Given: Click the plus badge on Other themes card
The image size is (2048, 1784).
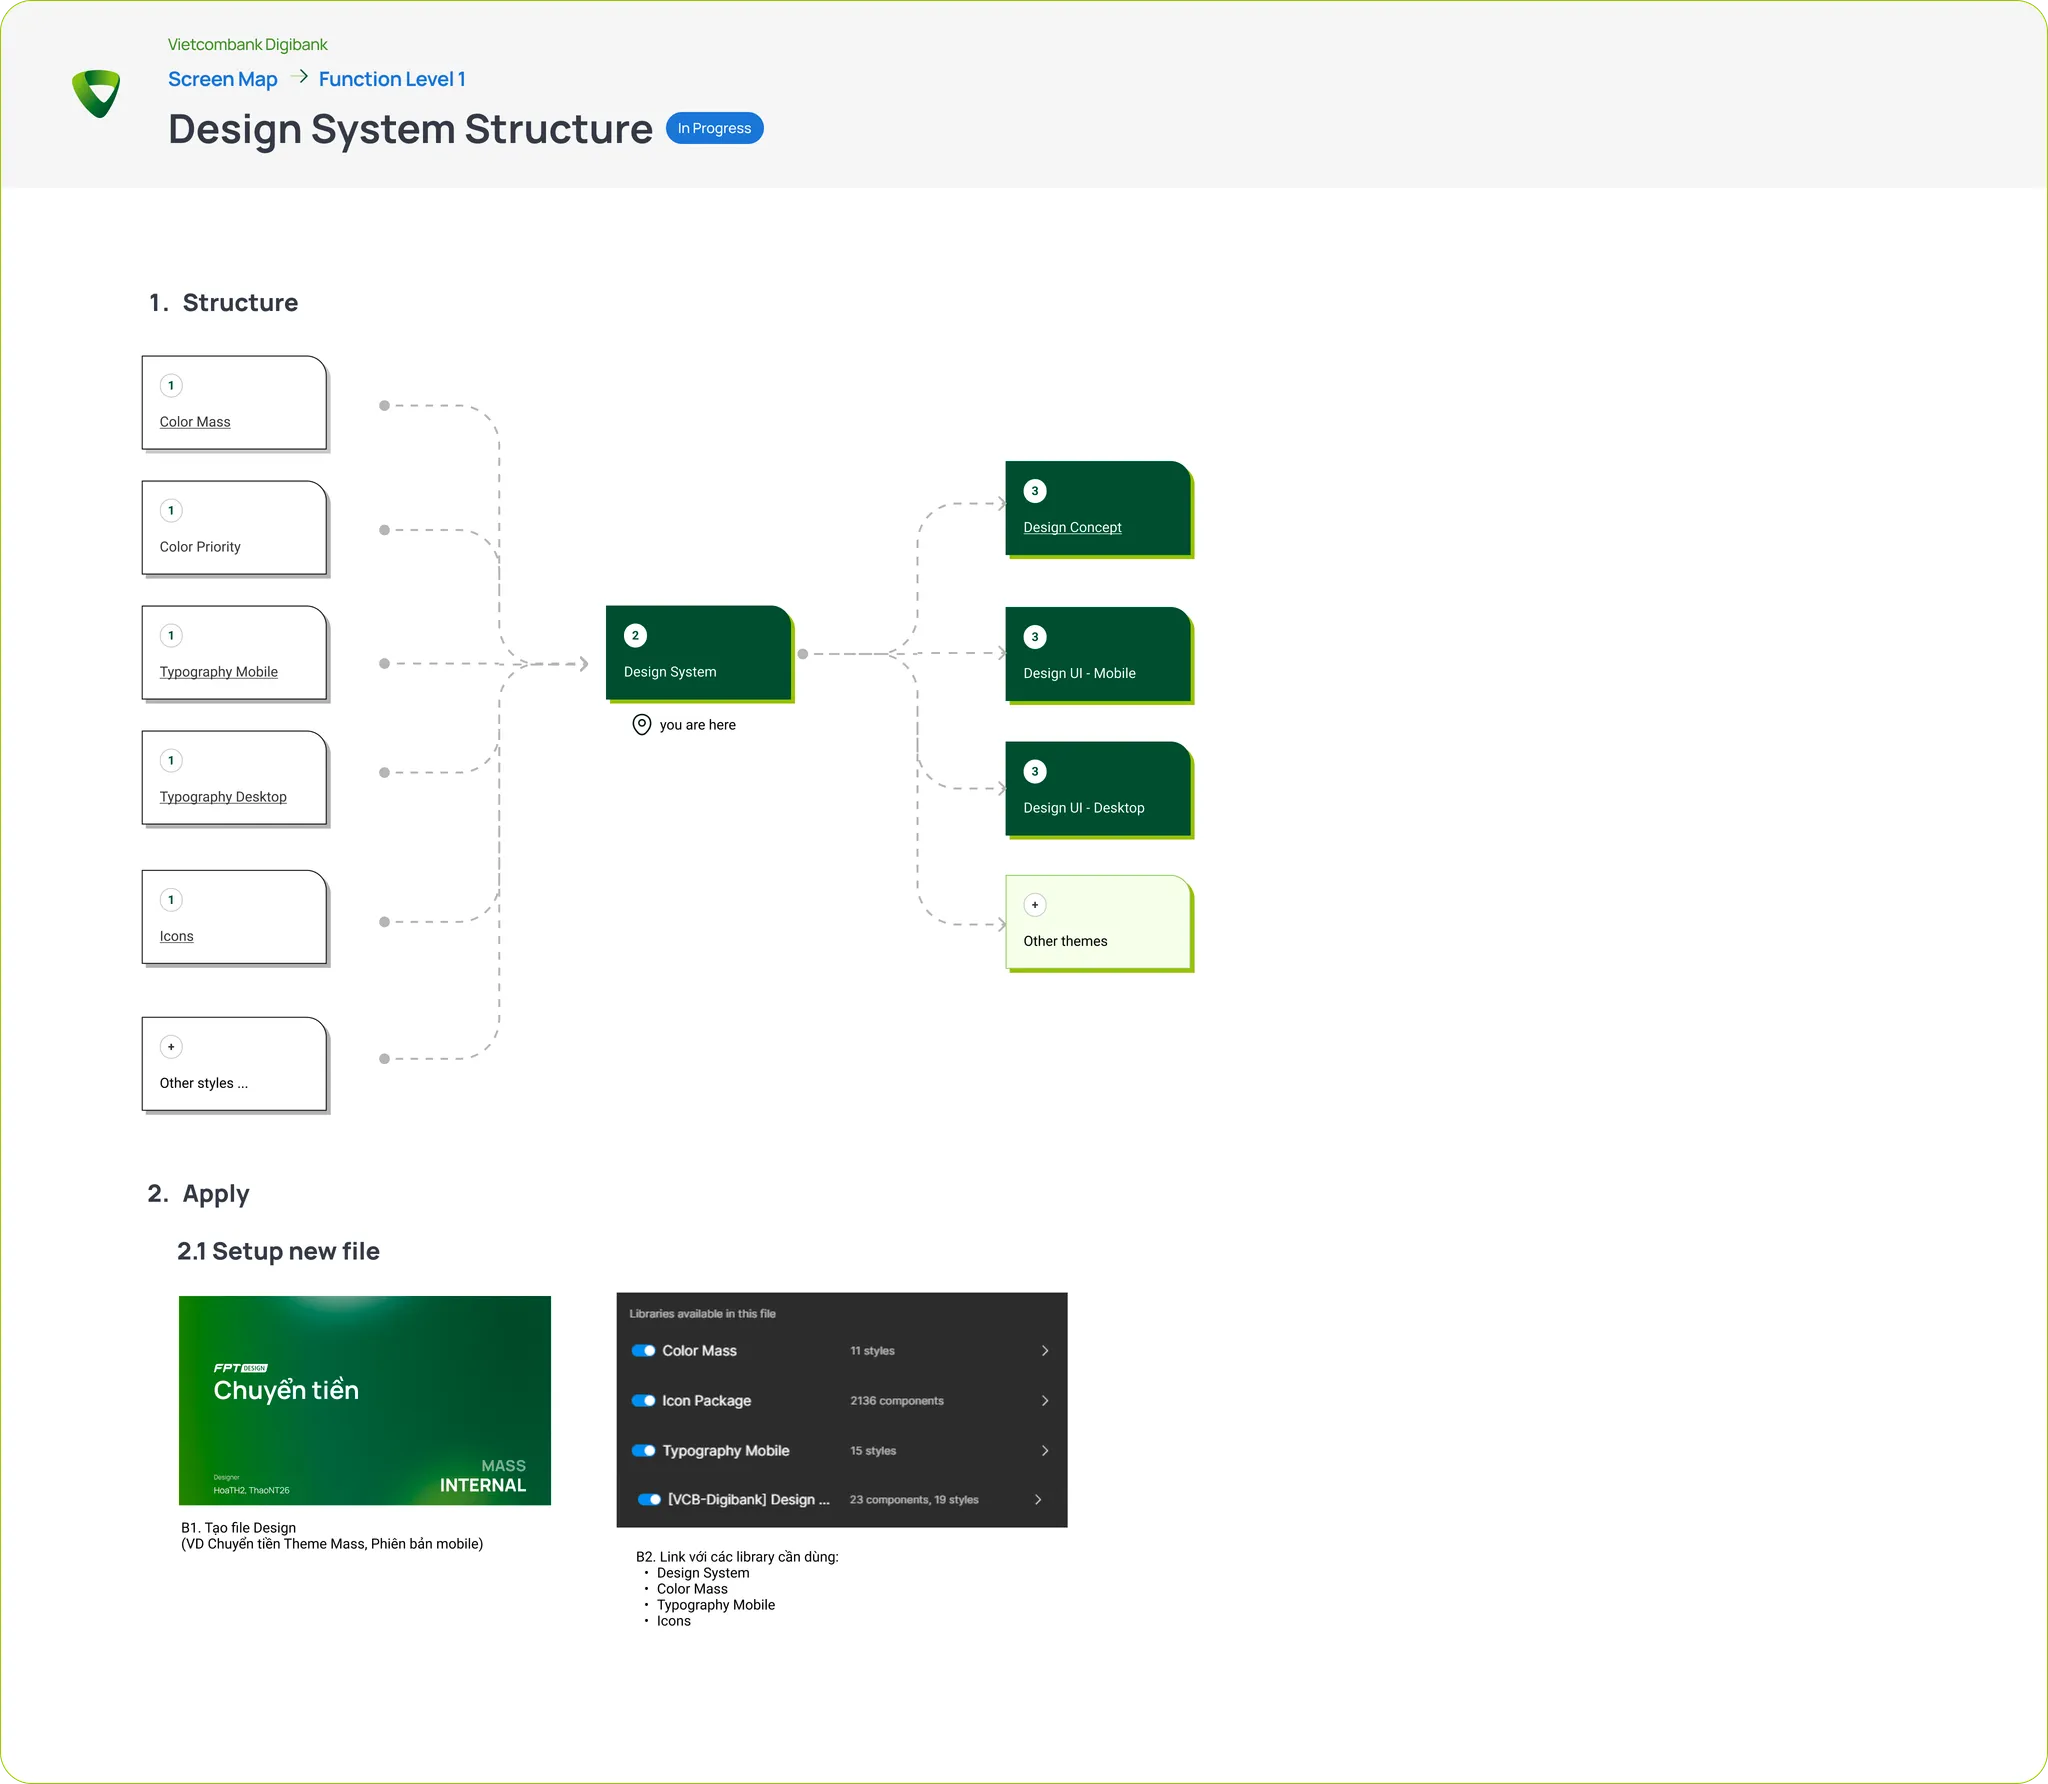Looking at the screenshot, I should [1035, 905].
